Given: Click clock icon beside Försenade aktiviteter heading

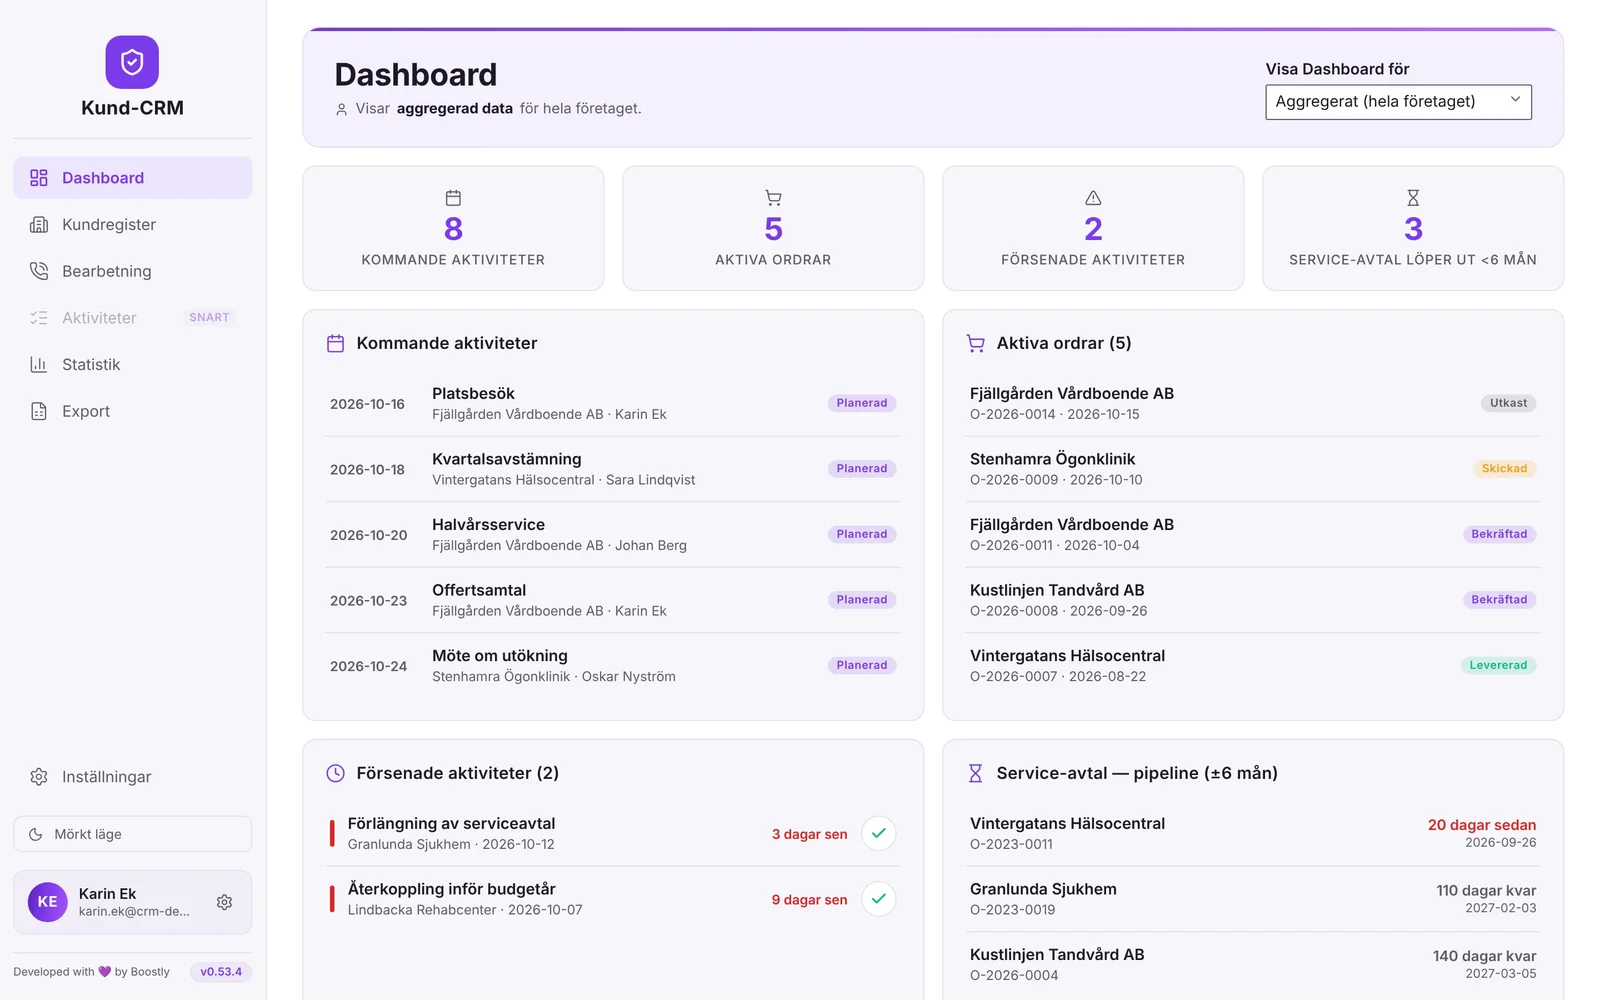Looking at the screenshot, I should (x=336, y=773).
